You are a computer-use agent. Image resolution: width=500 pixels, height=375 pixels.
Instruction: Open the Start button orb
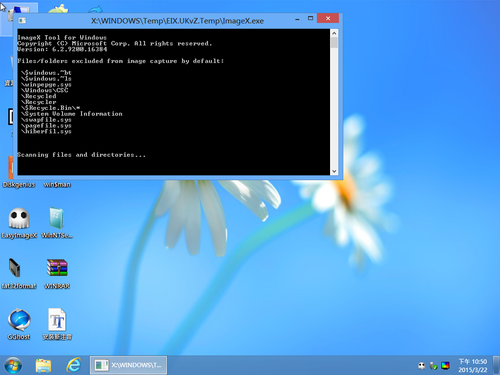(x=13, y=365)
